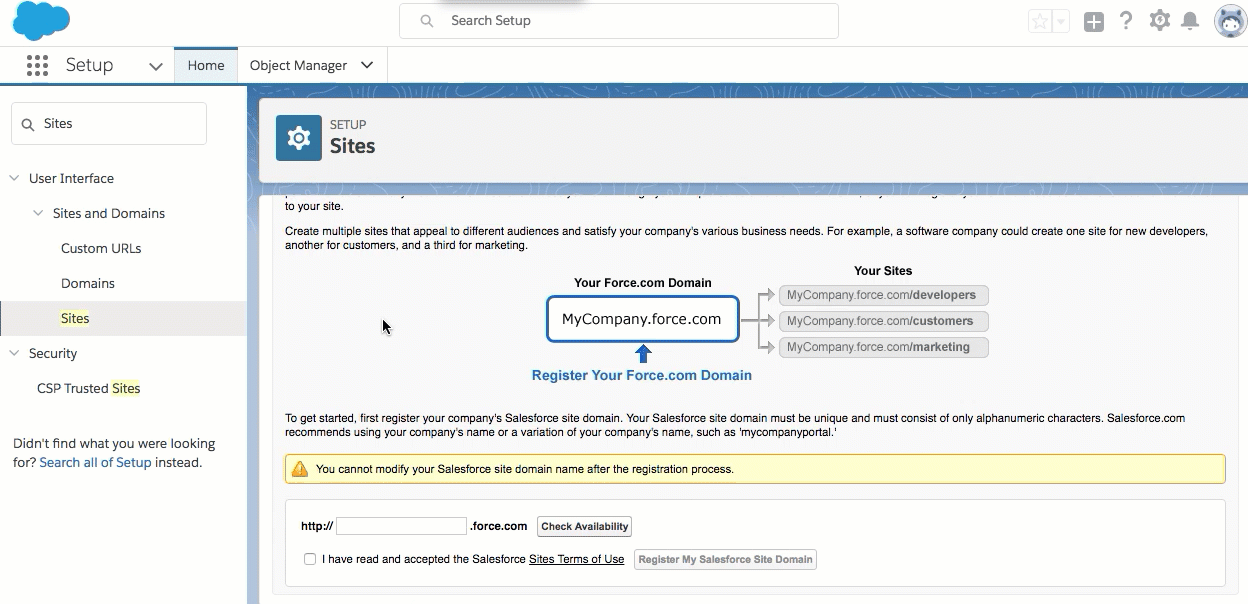Viewport: 1248px width, 604px height.
Task: Click Register My Salesforce Site Domain button
Action: (725, 559)
